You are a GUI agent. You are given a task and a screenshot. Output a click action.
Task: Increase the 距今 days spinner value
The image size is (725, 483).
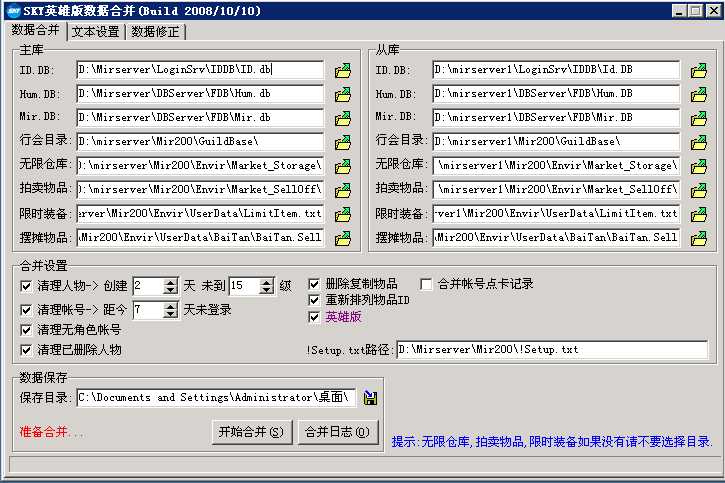click(170, 306)
